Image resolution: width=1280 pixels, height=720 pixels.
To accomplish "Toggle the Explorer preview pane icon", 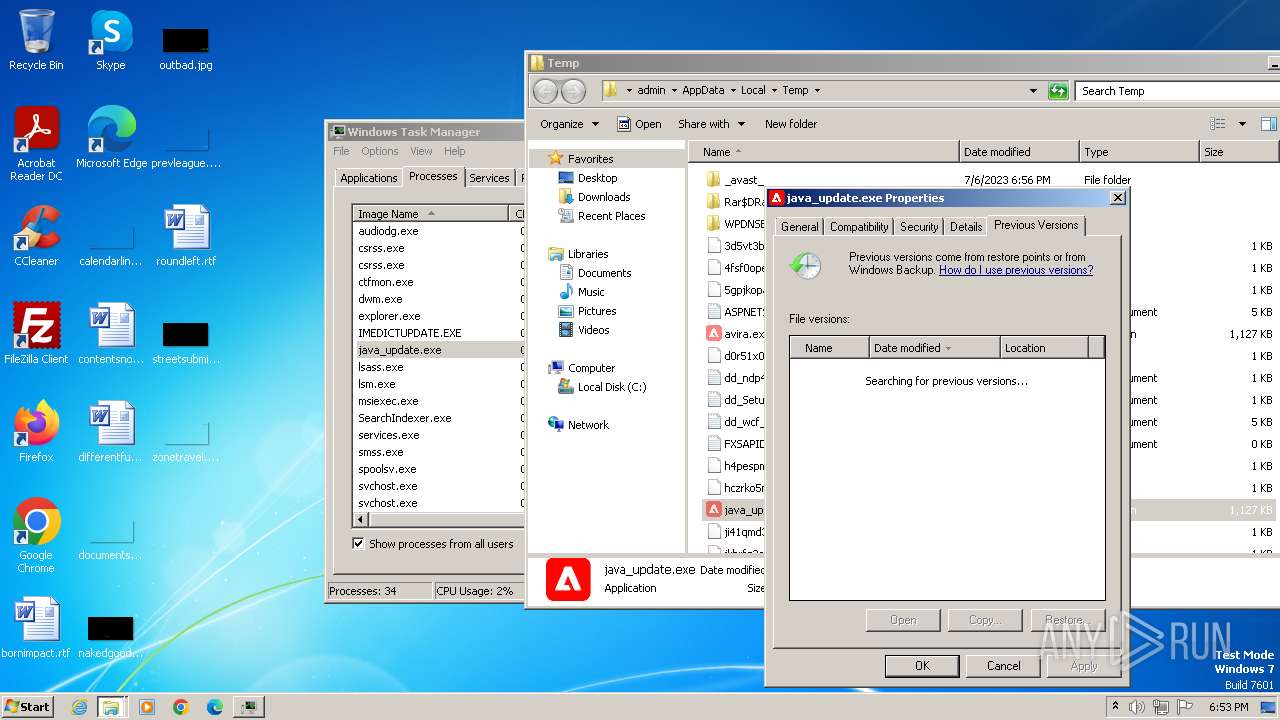I will click(x=1268, y=124).
